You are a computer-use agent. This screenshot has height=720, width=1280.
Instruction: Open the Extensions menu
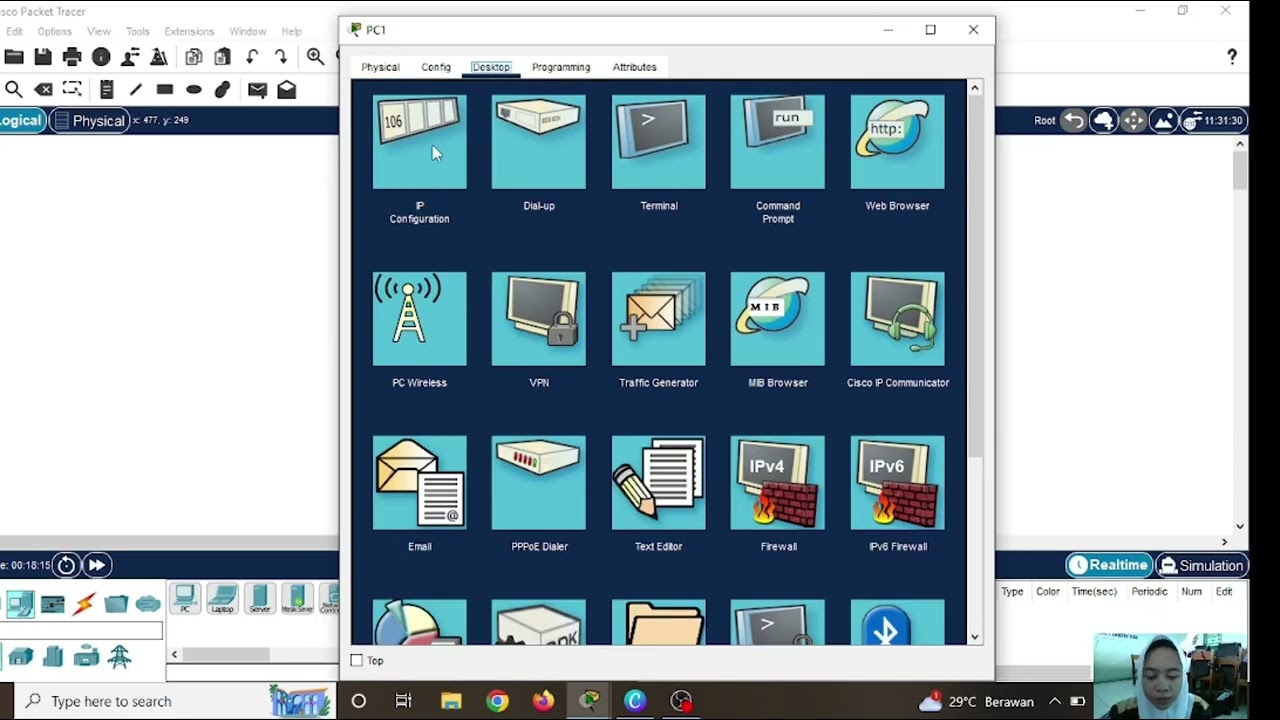tap(189, 31)
